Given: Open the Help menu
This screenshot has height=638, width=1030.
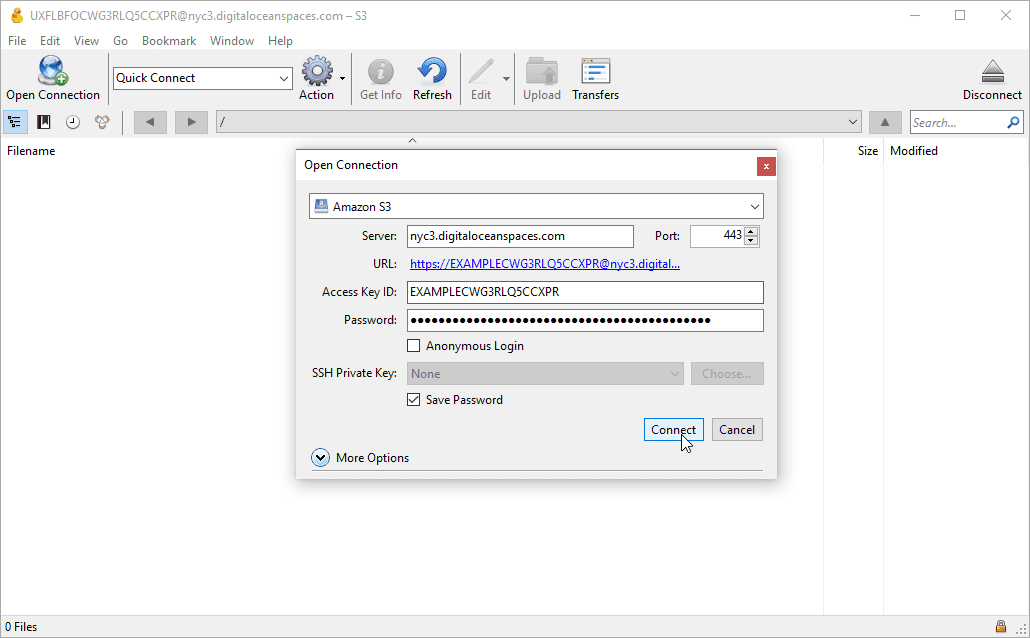Looking at the screenshot, I should pyautogui.click(x=280, y=41).
